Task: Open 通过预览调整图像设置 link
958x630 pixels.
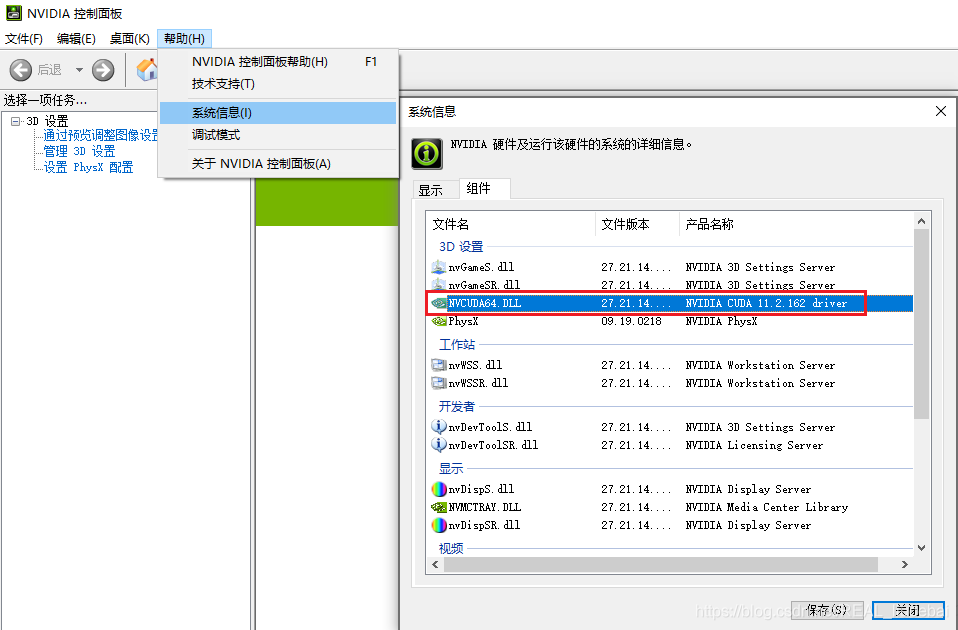Action: (x=101, y=136)
